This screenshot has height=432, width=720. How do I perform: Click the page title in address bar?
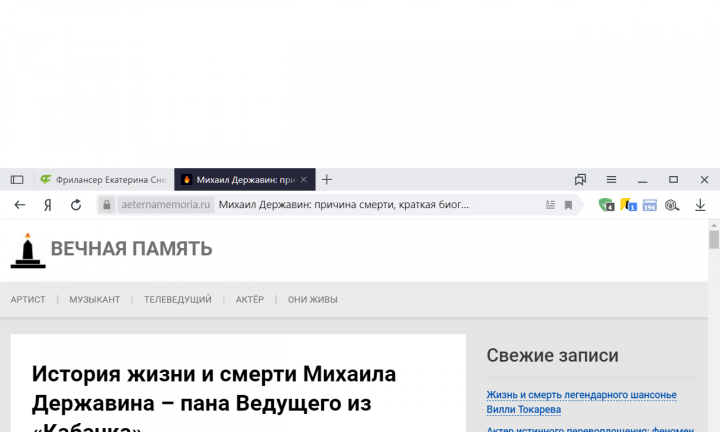pyautogui.click(x=343, y=205)
